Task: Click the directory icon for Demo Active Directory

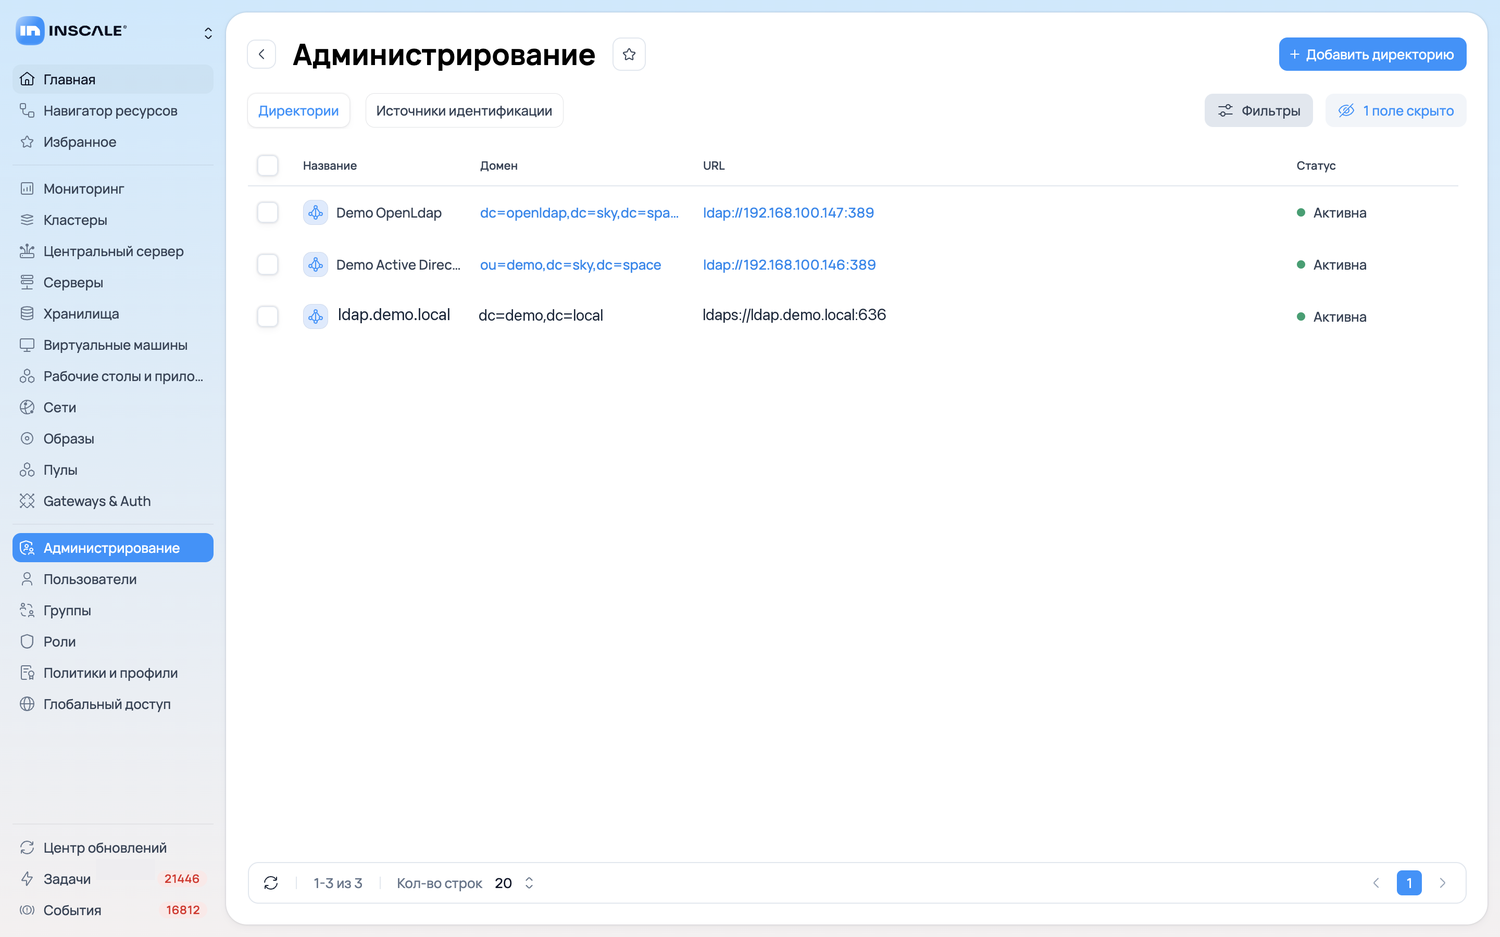Action: [315, 264]
